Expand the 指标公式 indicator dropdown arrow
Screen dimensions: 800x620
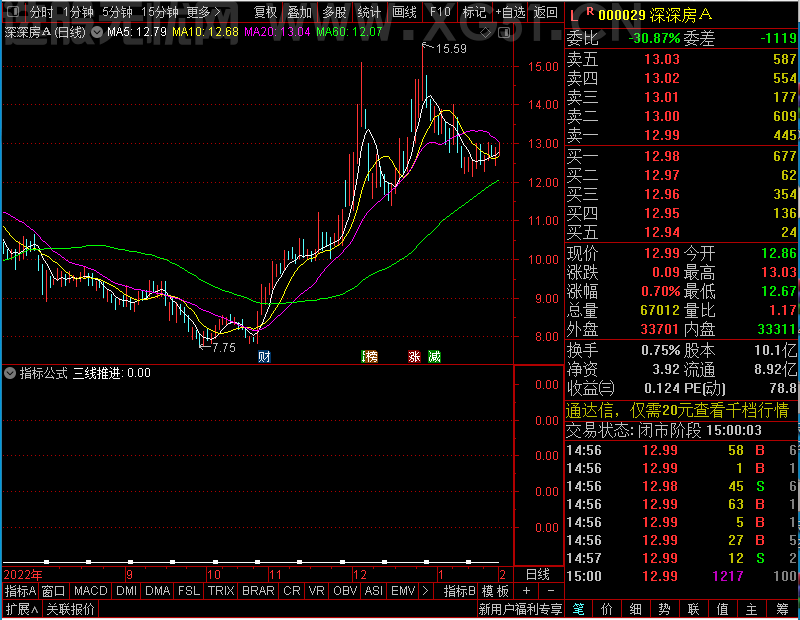pyautogui.click(x=10, y=373)
